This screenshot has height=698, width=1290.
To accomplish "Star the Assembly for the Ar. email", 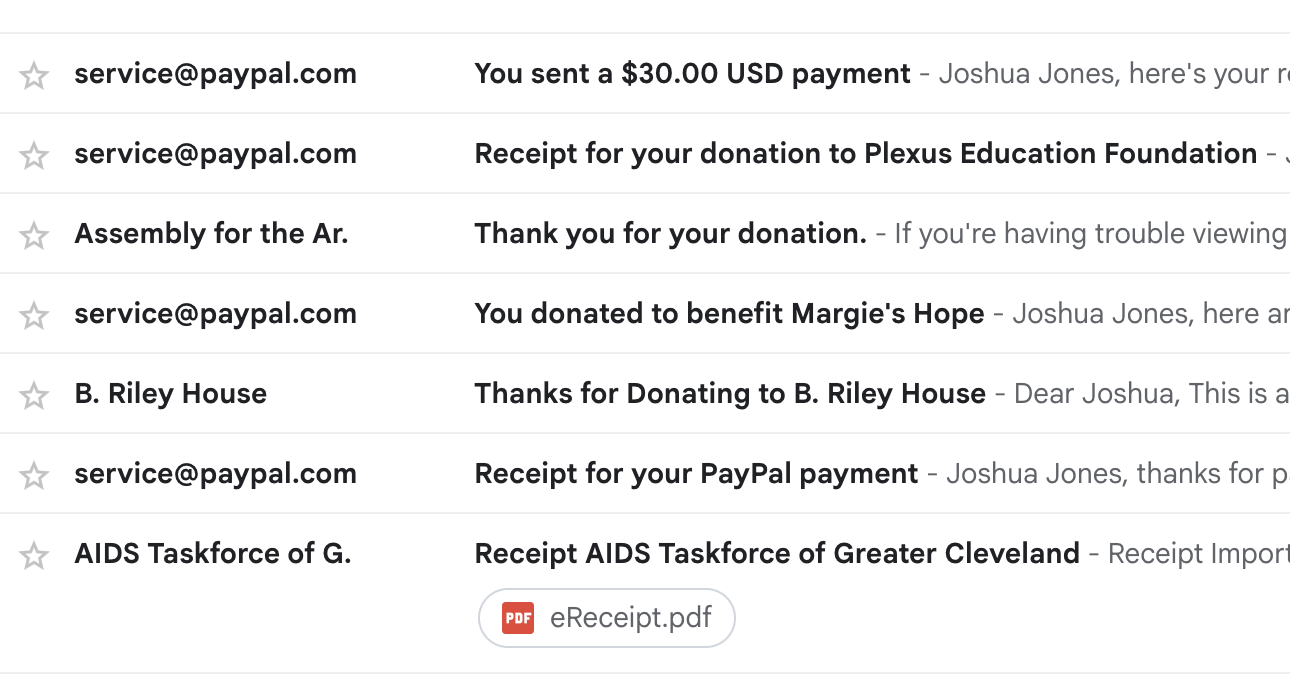I will 34,235.
